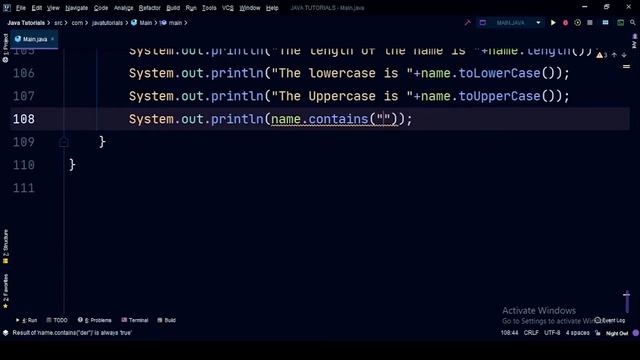Click line number 106 in gutter
640x360 pixels.
[24, 73]
